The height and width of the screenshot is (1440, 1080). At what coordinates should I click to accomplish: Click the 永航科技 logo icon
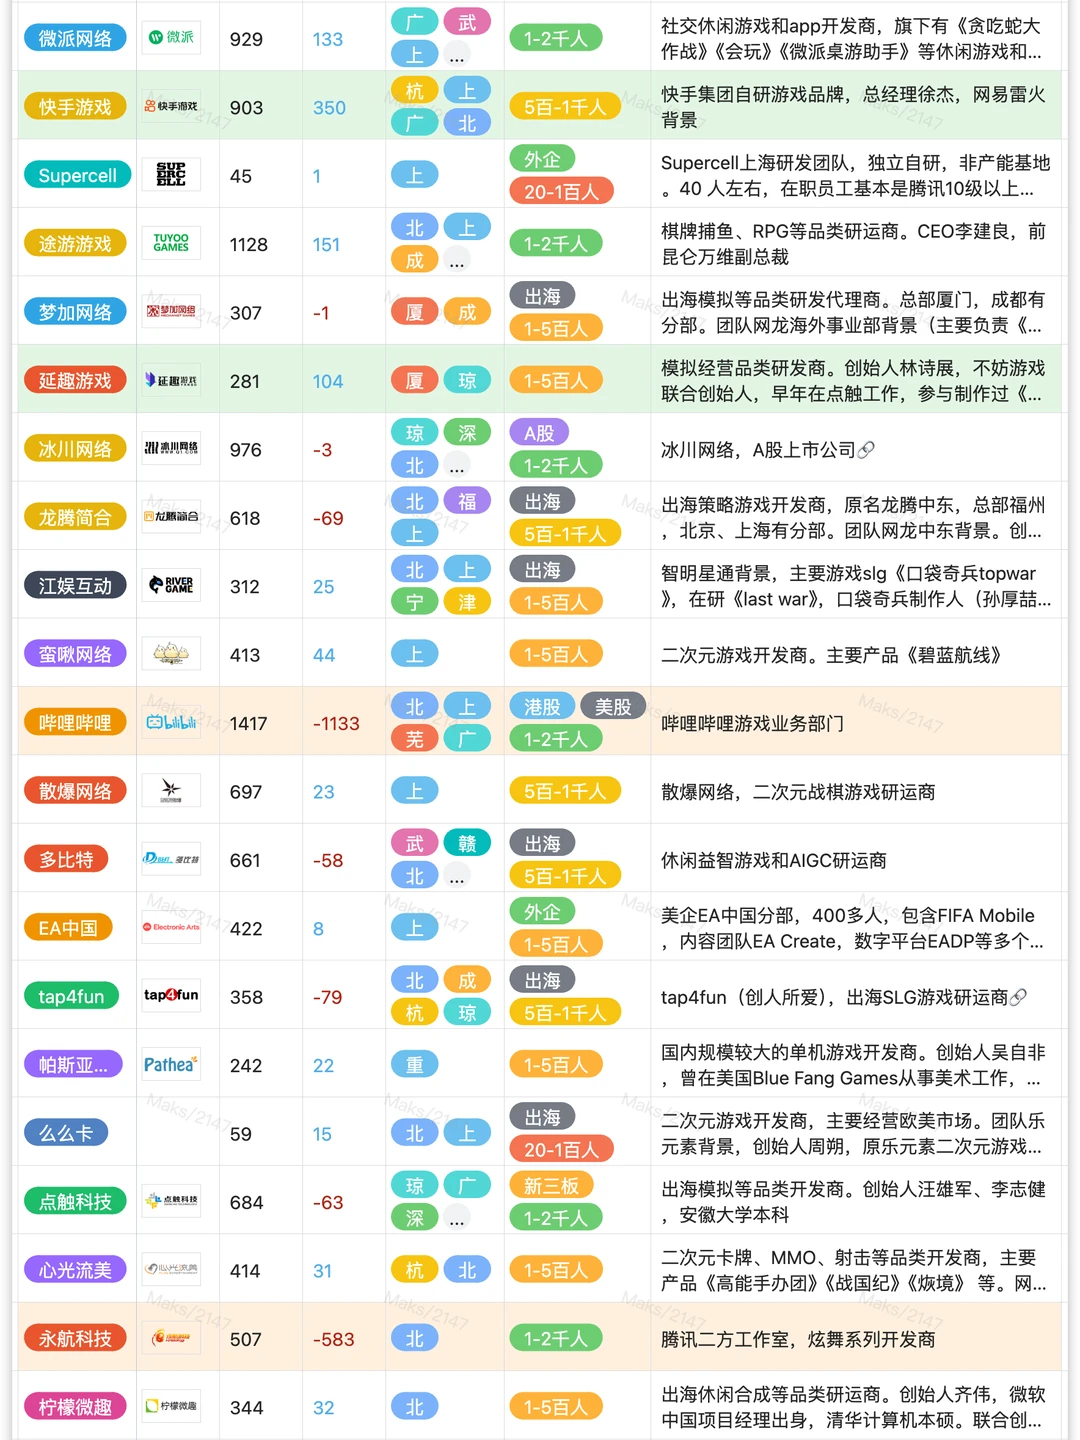coord(171,1337)
